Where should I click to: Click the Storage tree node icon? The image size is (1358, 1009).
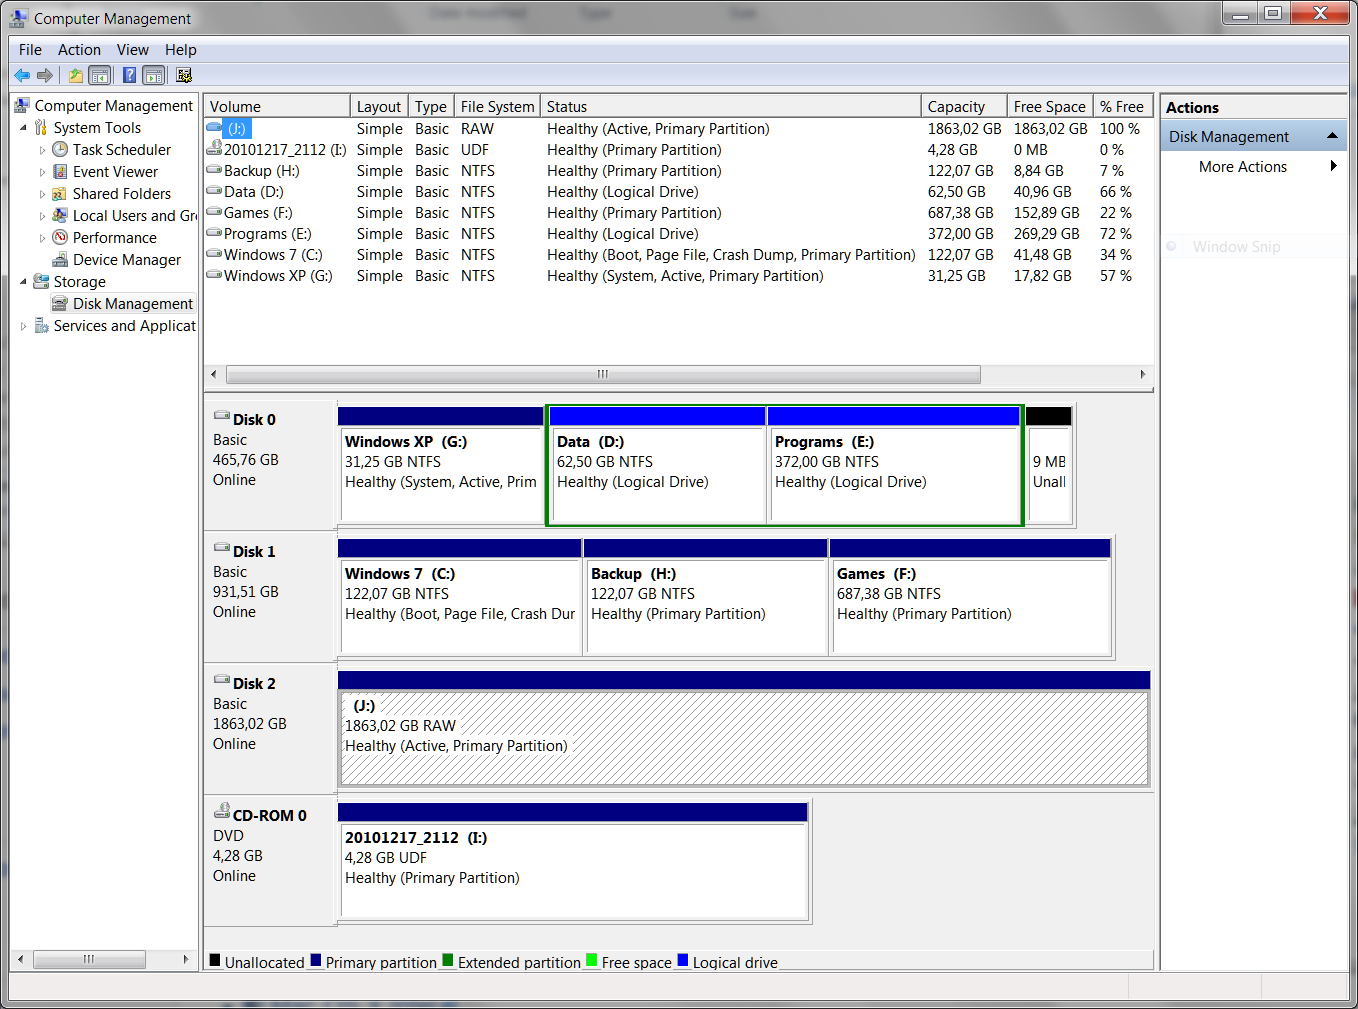tap(41, 281)
